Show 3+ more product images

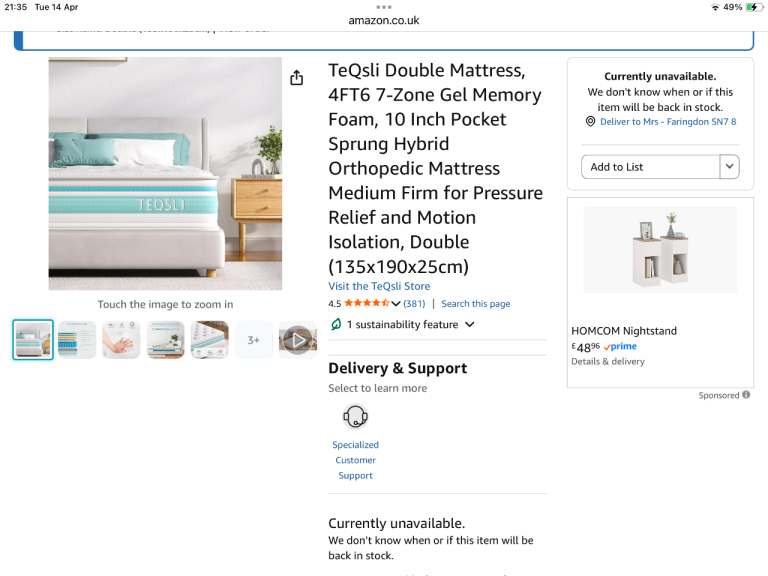[254, 340]
